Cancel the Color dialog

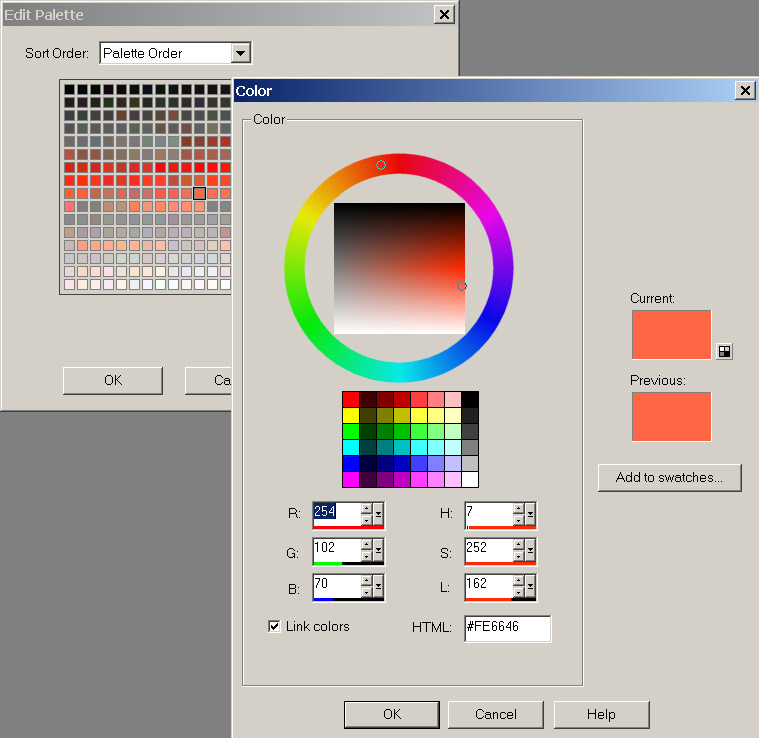pyautogui.click(x=496, y=714)
